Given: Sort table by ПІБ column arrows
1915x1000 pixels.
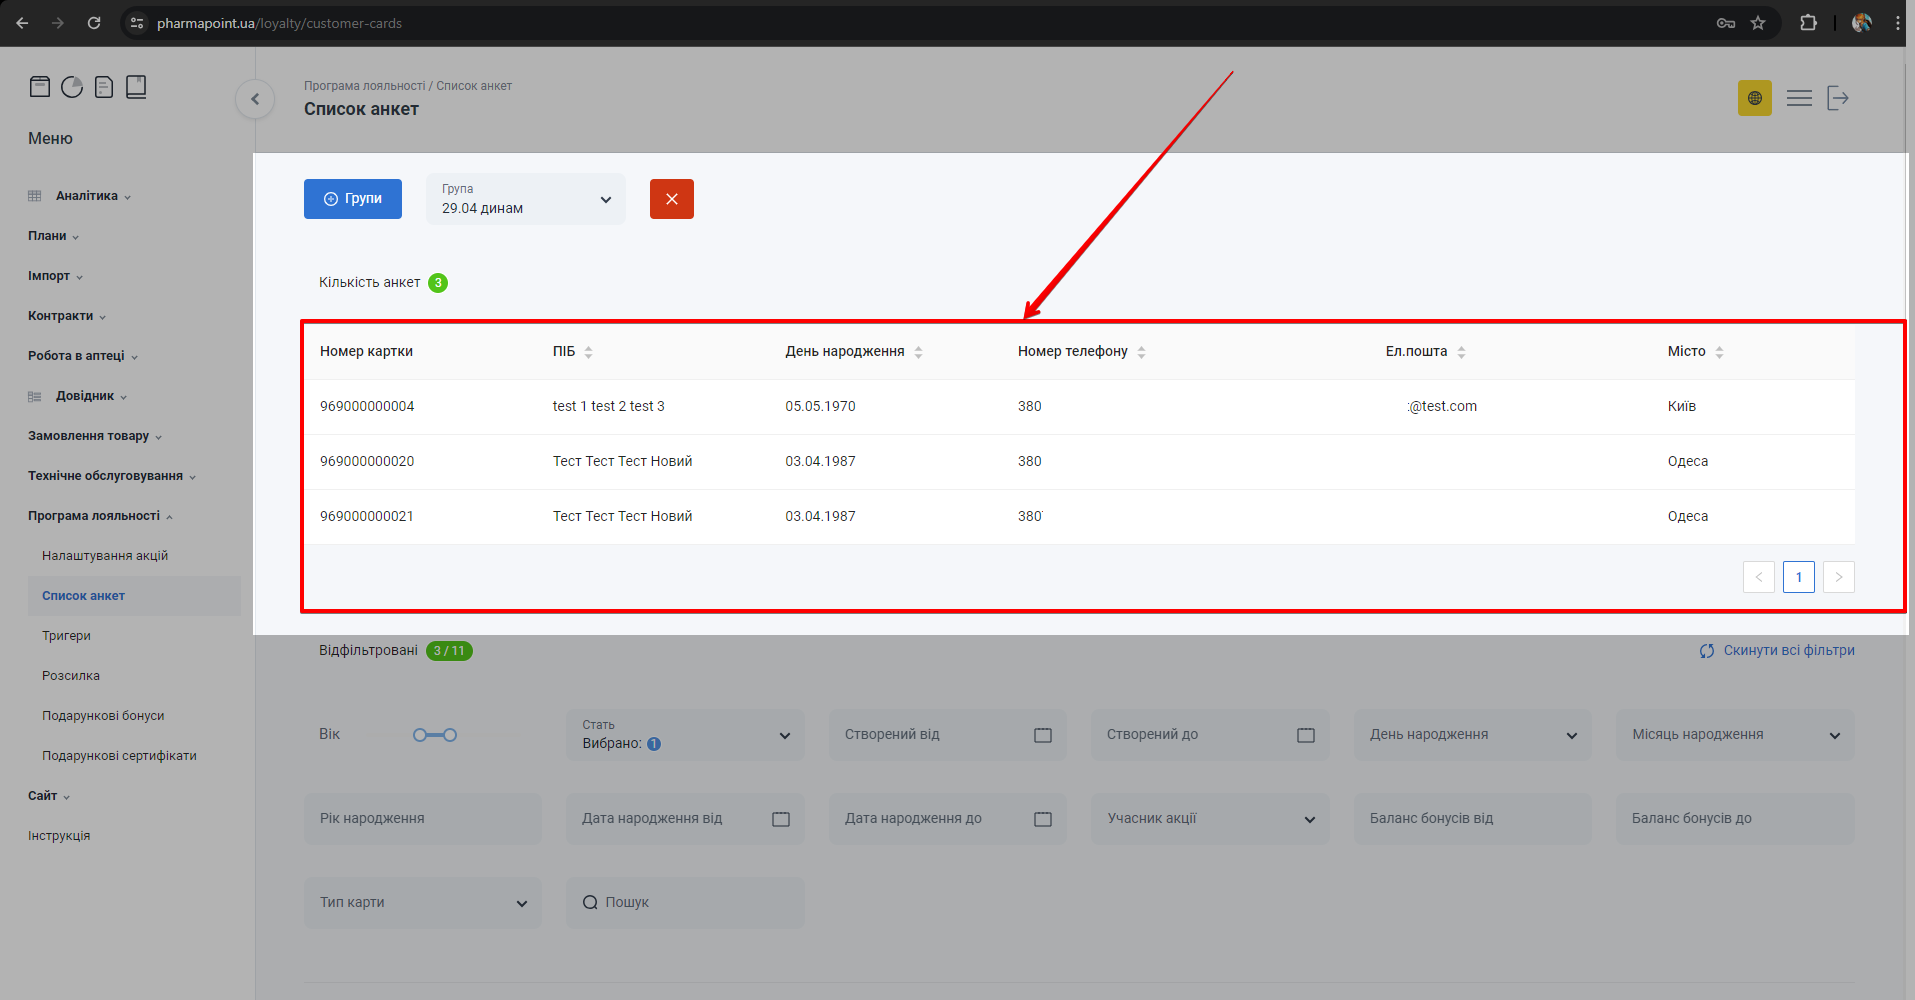Looking at the screenshot, I should coord(588,352).
